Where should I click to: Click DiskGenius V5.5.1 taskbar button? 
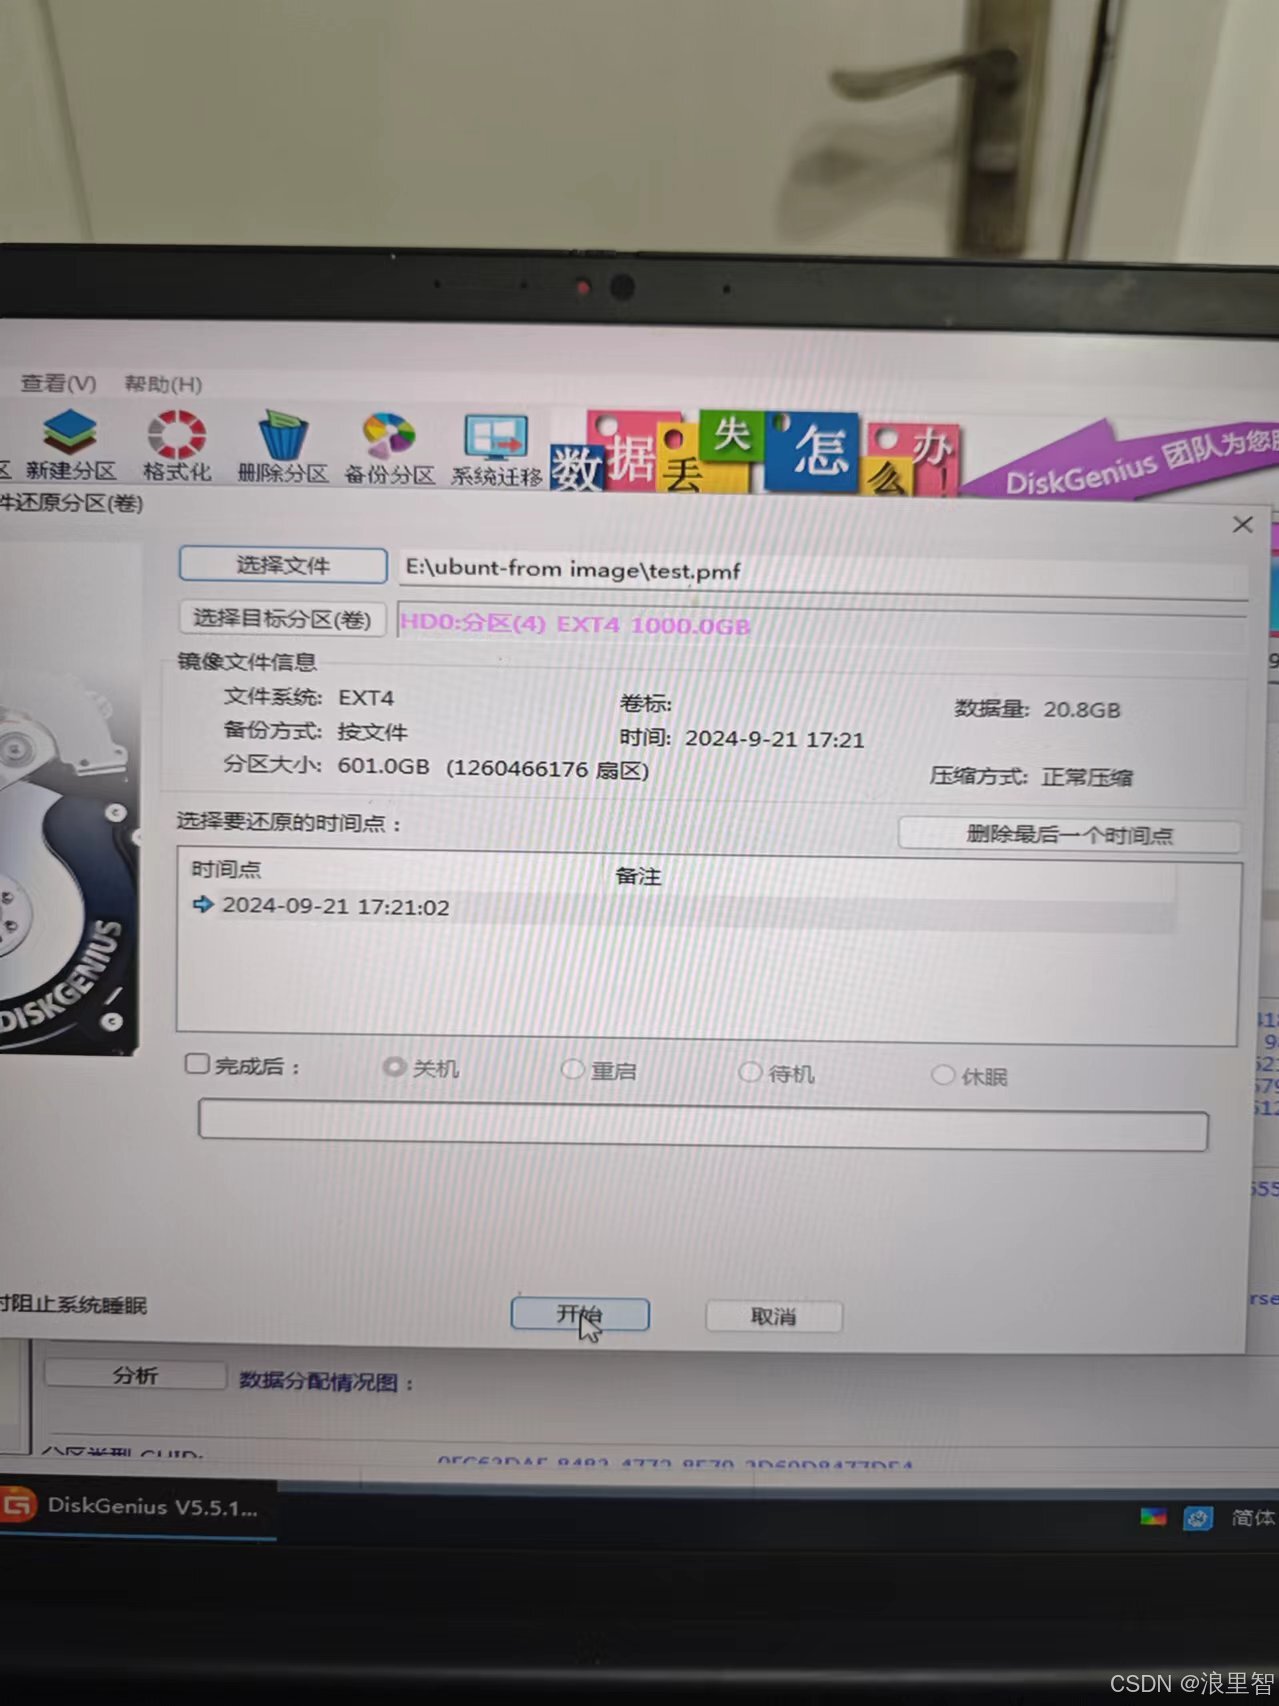[x=138, y=1507]
